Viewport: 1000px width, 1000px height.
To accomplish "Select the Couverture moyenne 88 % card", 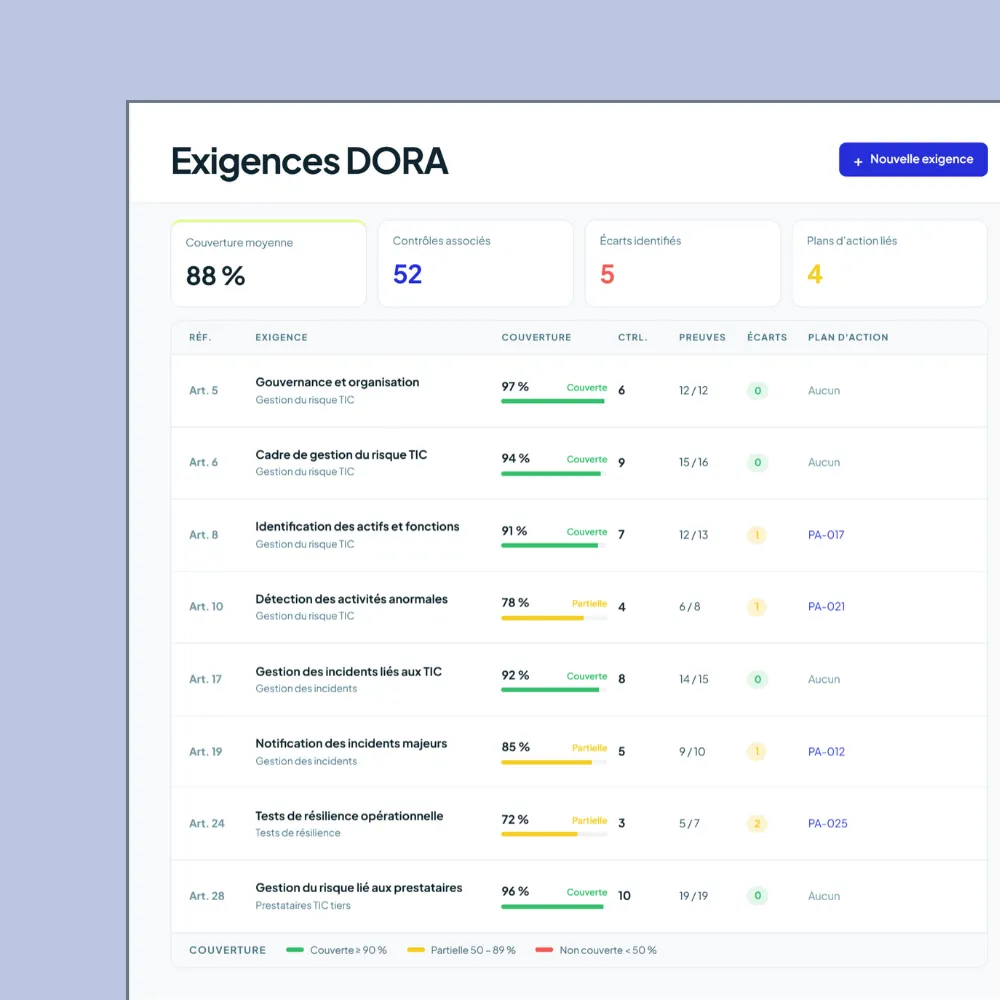I will coord(268,263).
